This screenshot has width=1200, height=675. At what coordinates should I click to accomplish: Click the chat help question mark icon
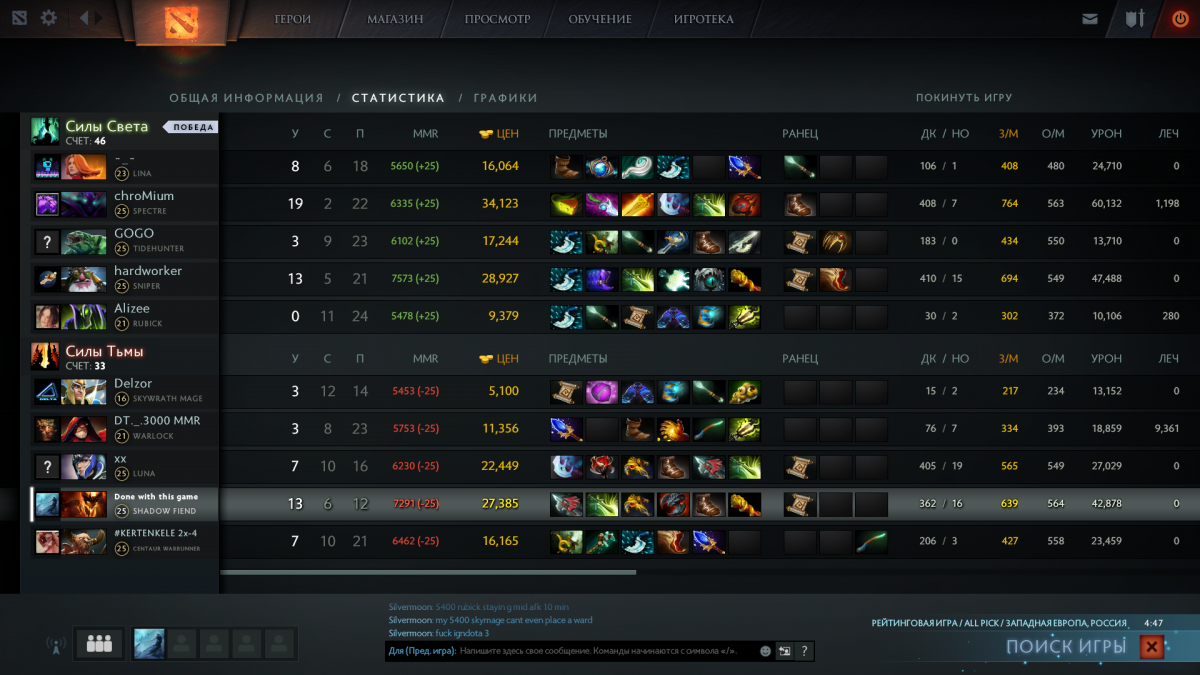coord(804,651)
